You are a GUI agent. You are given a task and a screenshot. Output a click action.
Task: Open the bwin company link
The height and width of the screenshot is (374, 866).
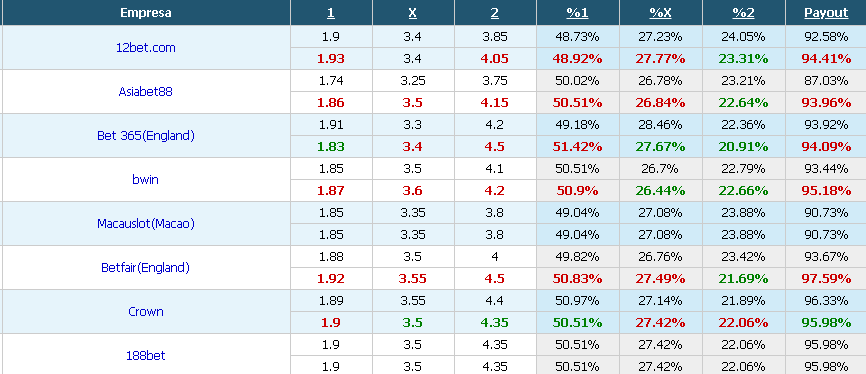tap(145, 180)
